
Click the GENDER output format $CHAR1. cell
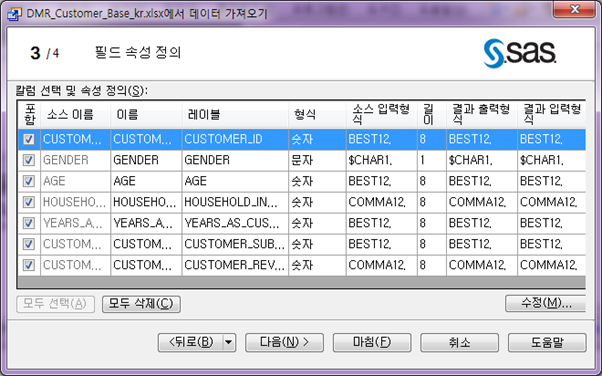[482, 160]
